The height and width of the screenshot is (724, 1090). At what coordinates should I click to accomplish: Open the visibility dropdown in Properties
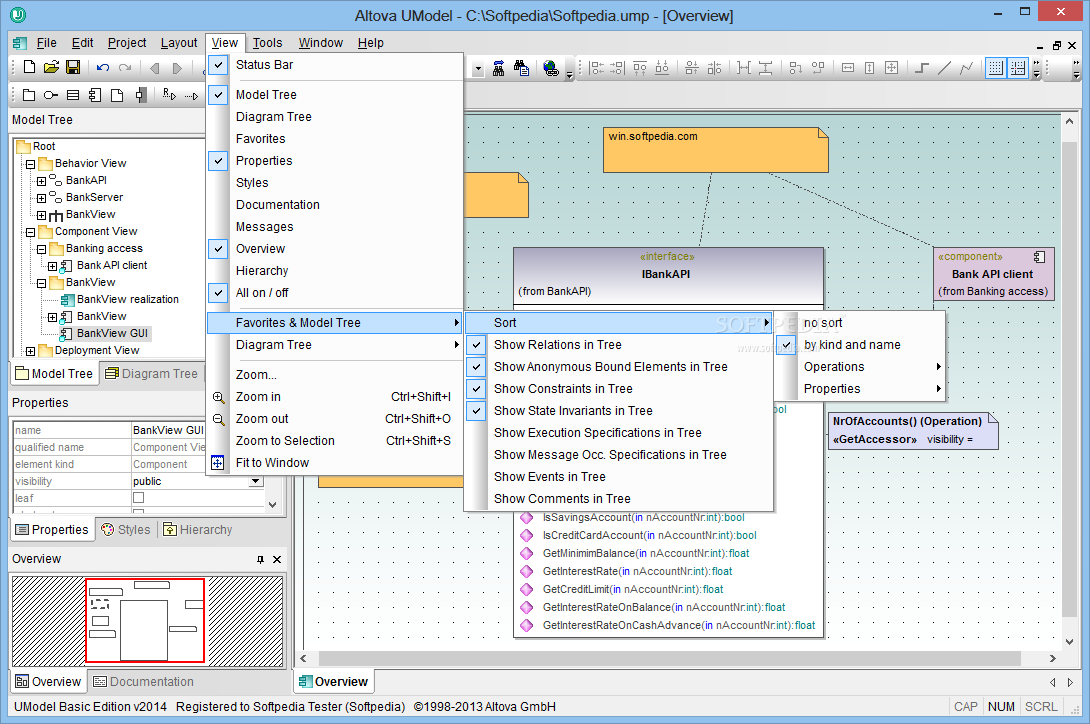(256, 481)
